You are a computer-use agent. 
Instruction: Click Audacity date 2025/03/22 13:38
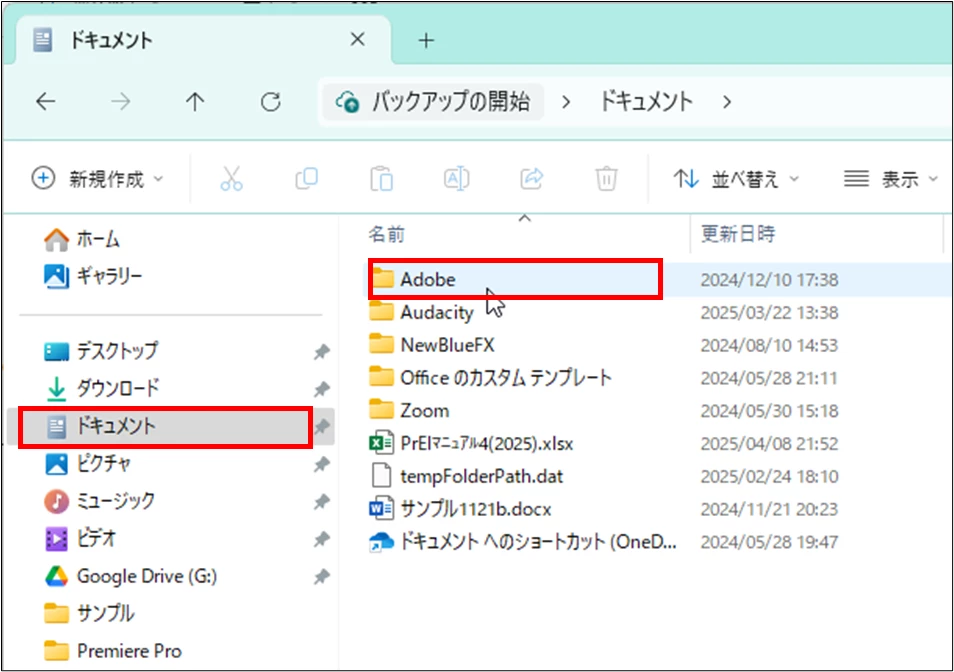(x=769, y=313)
